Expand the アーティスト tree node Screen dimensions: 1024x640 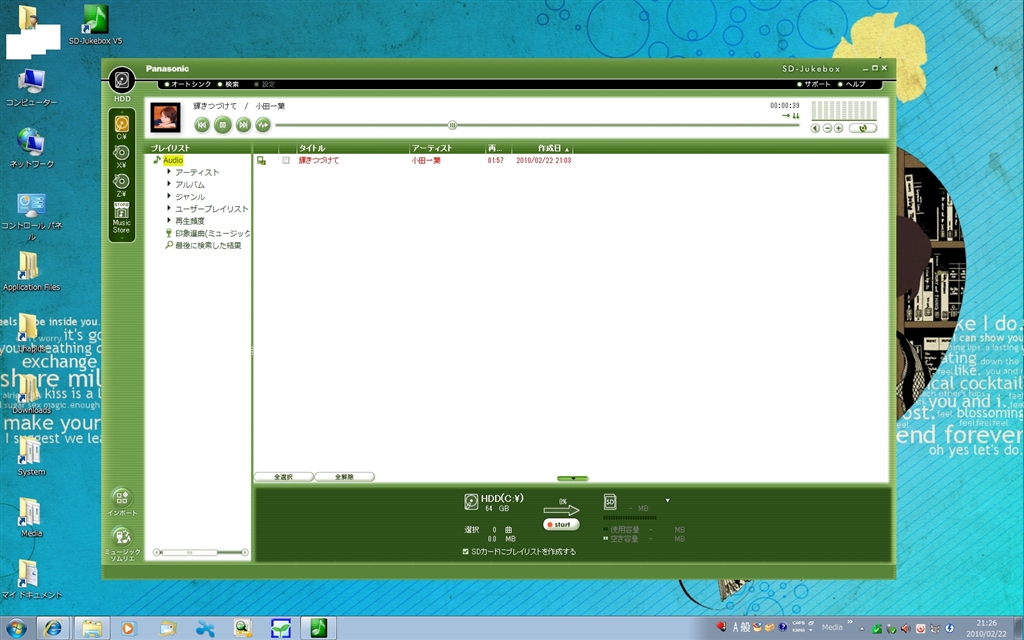click(169, 172)
